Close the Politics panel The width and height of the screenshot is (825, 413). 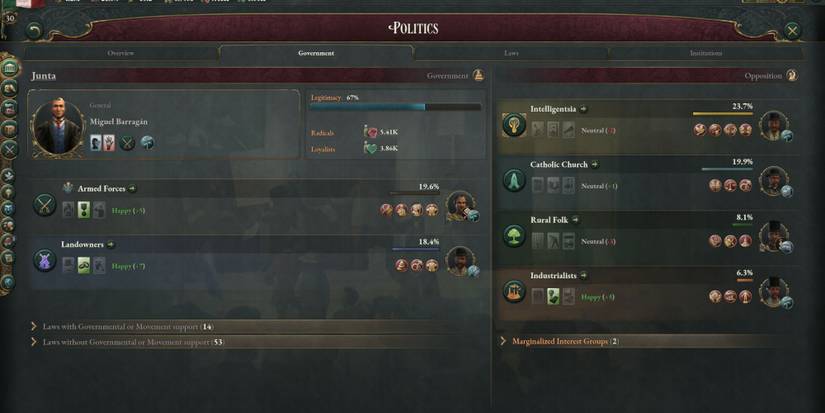point(792,31)
